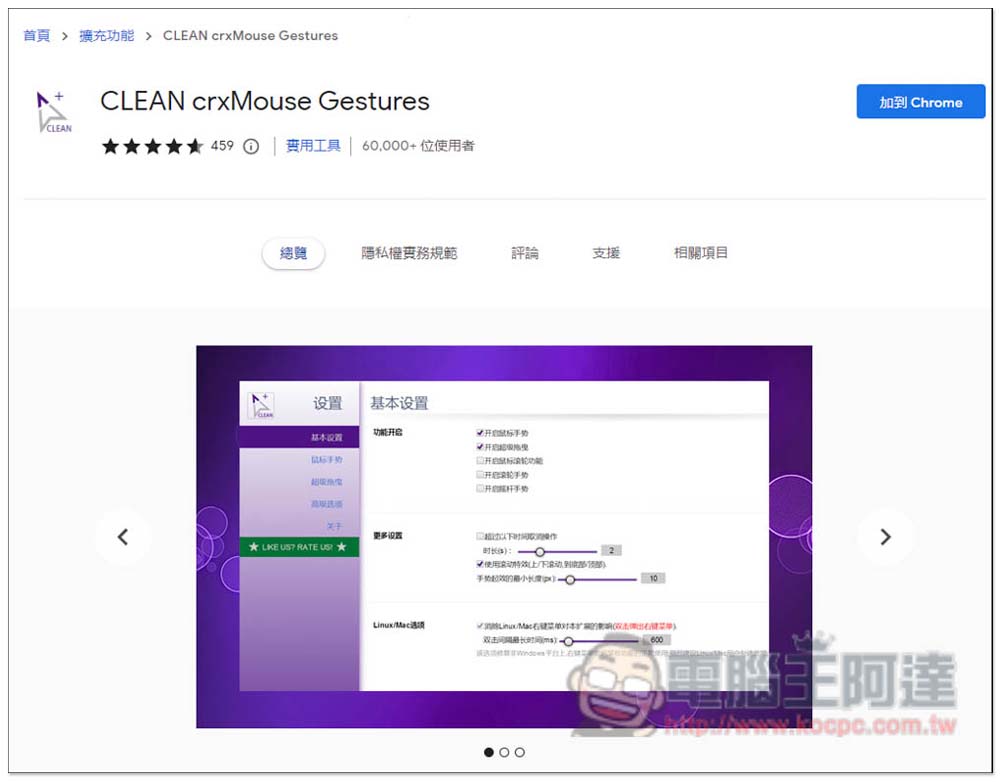Click the left carousel arrow
Screen dimensions: 1000x782
[123, 537]
